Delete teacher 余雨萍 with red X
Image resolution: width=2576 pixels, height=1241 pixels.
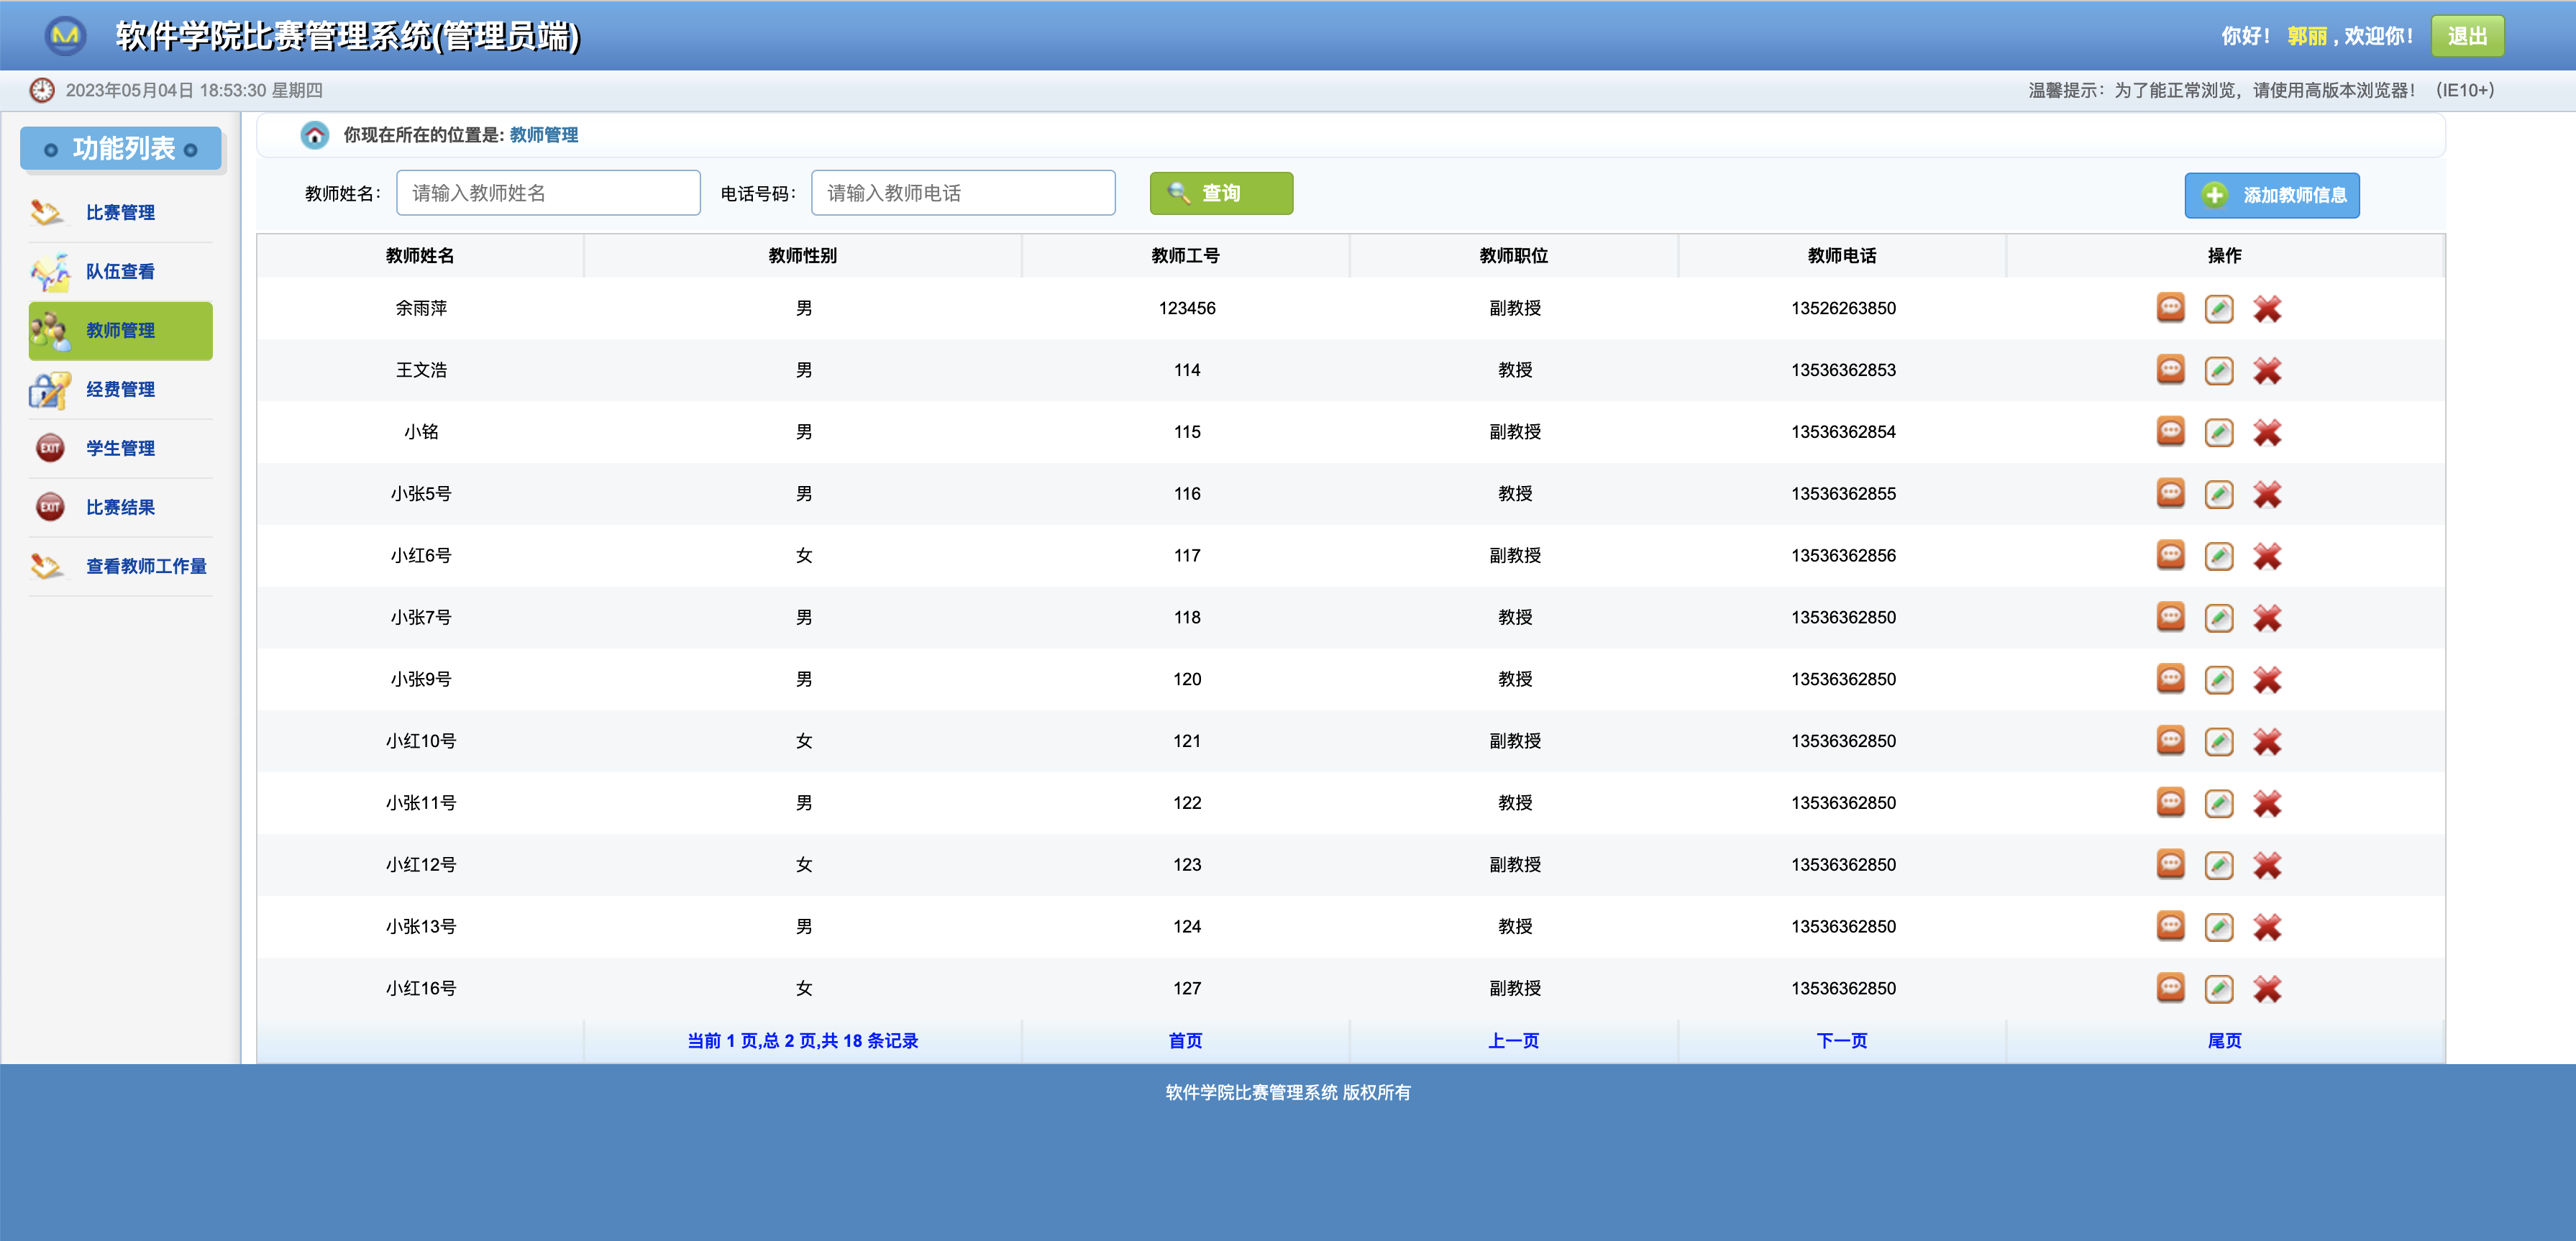tap(2266, 309)
